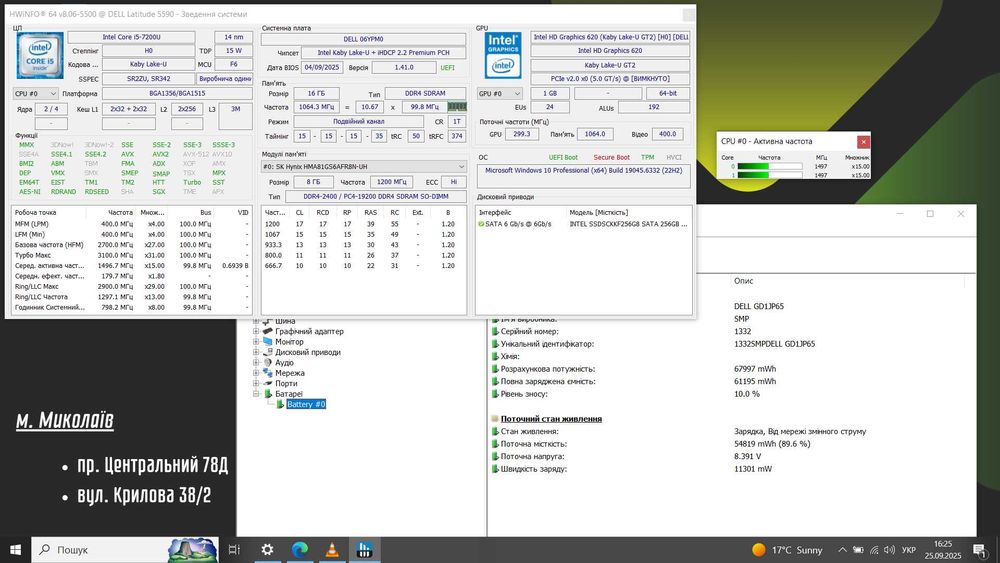Viewport: 1000px width, 563px height.
Task: Select the Базова частота (HFM) row
Action: [x=131, y=245]
